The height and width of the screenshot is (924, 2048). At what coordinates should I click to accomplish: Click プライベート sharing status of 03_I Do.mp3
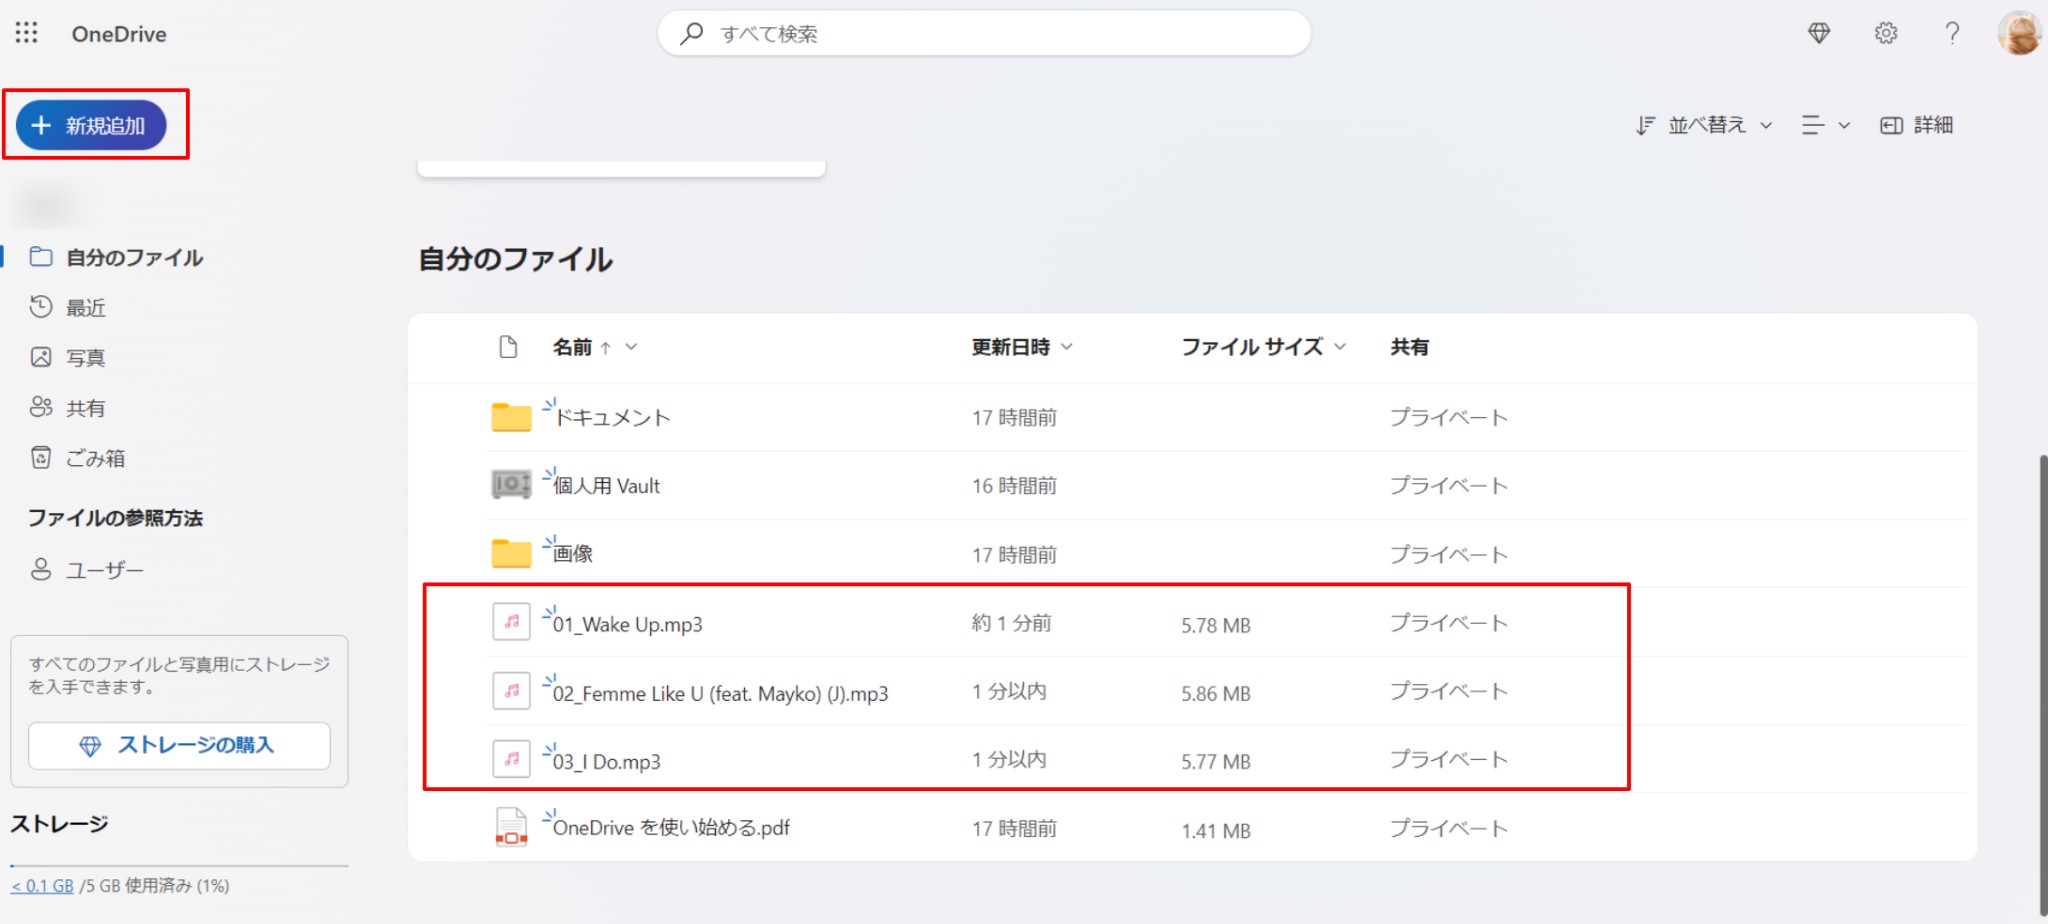pyautogui.click(x=1449, y=759)
